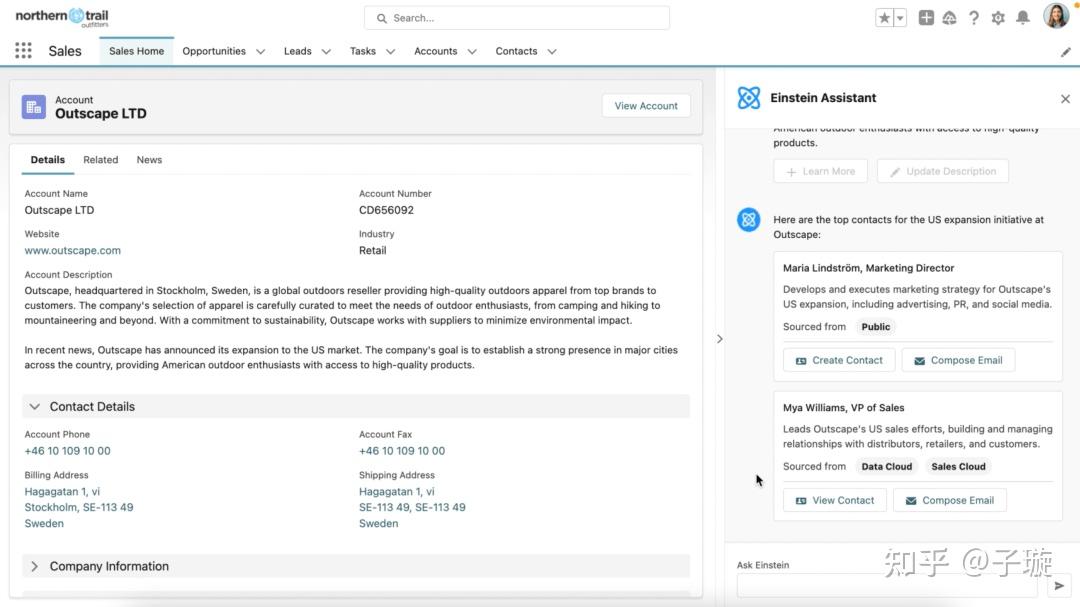
Task: Click the Einstein Assistant panel icon
Action: (748, 97)
